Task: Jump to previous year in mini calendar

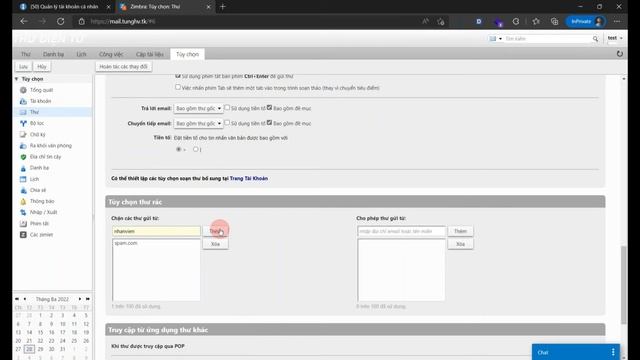Action: 17,299
